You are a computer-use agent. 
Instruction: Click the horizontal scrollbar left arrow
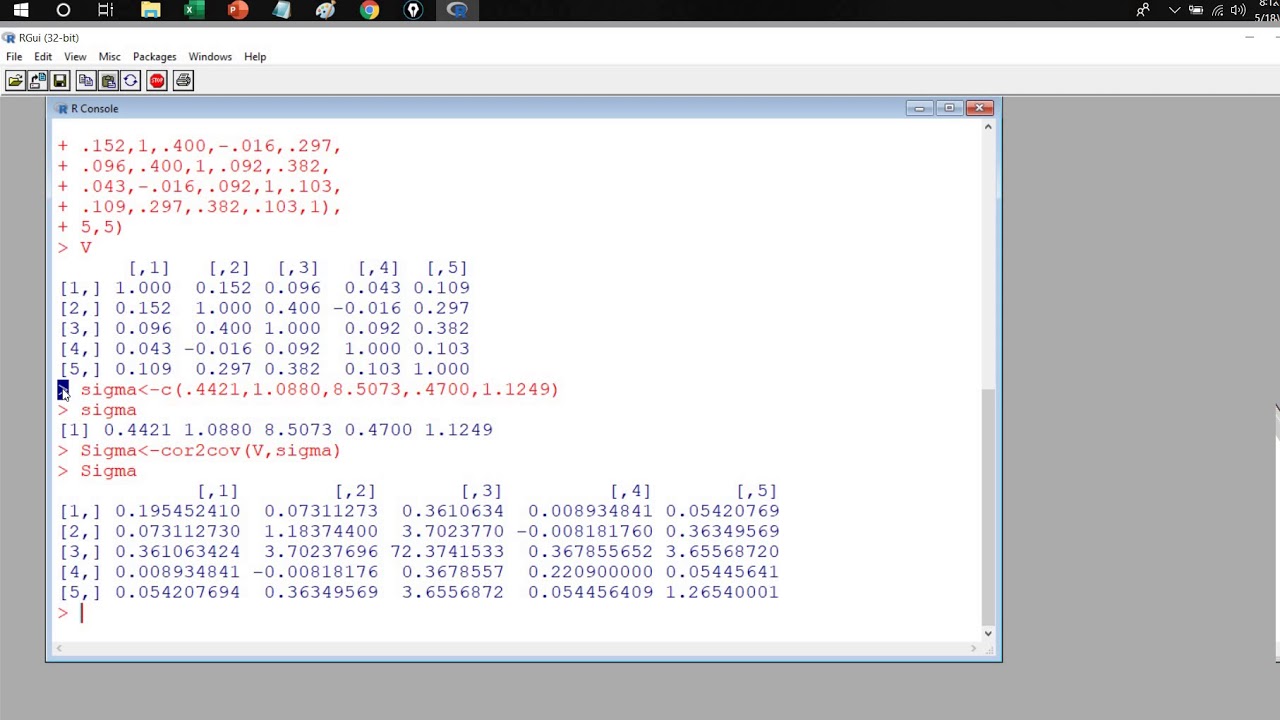(57, 649)
